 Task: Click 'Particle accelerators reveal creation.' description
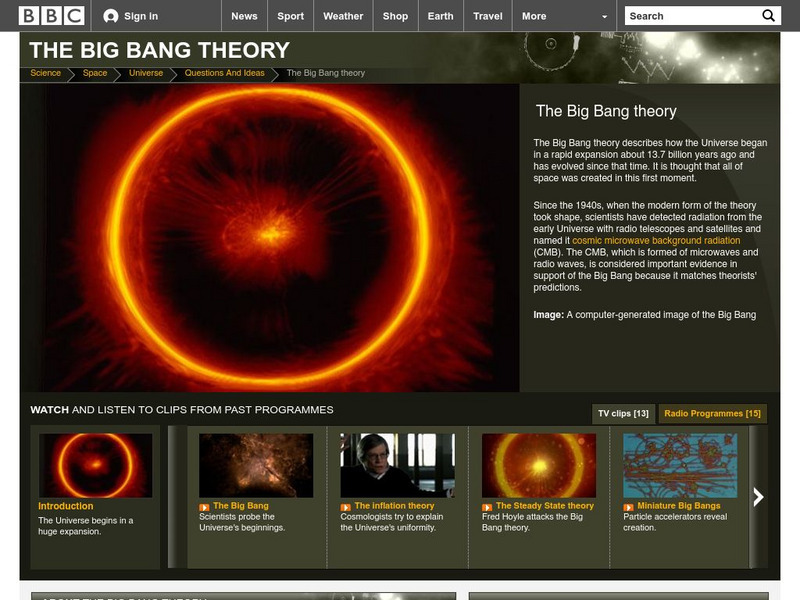click(675, 522)
